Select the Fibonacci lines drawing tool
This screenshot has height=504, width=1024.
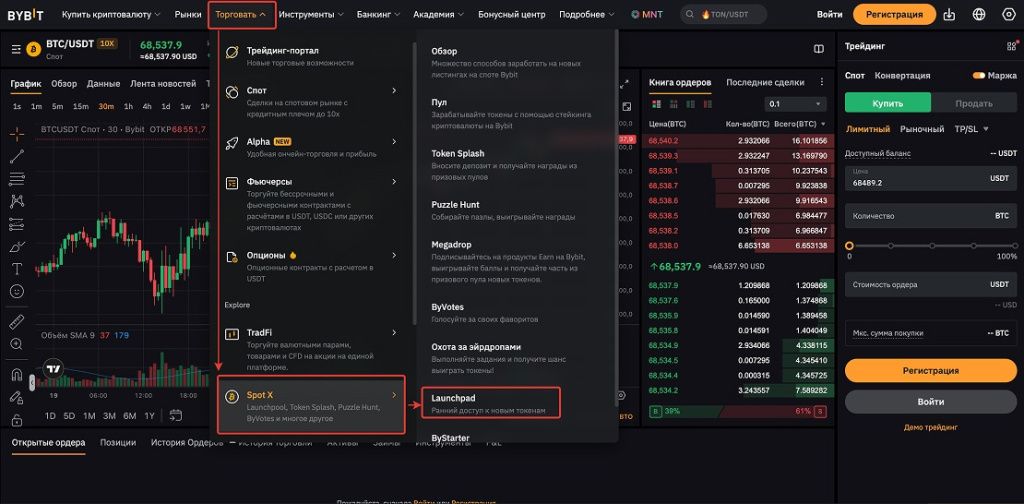[17, 179]
